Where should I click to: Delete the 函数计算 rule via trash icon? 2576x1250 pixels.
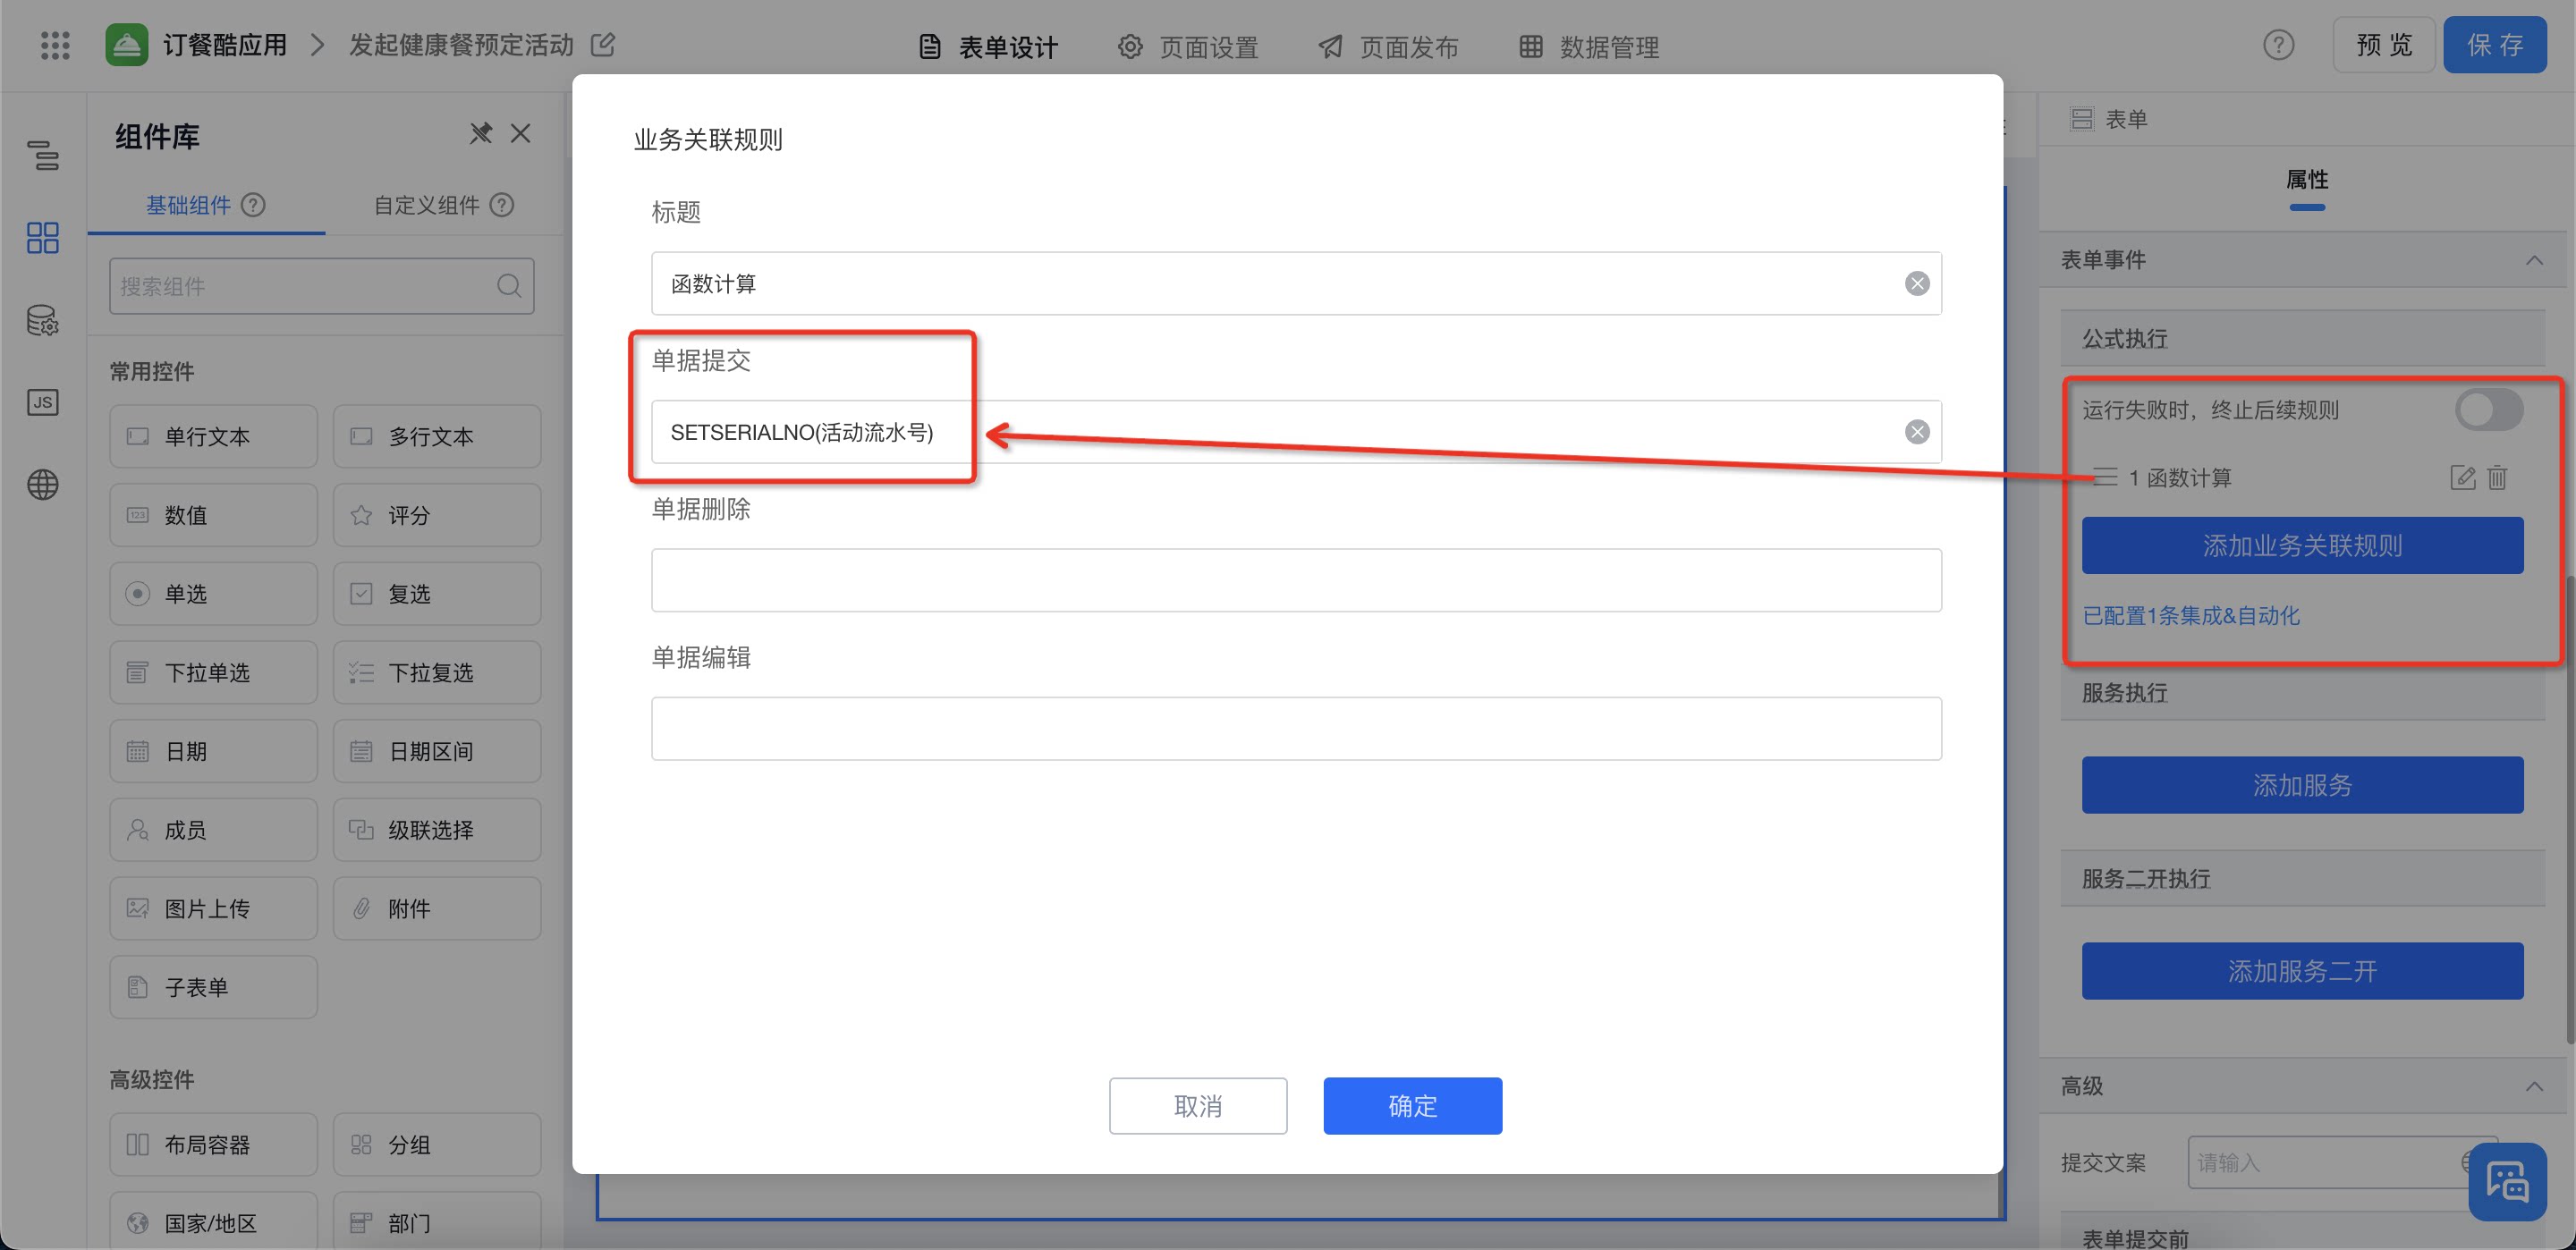(x=2497, y=478)
